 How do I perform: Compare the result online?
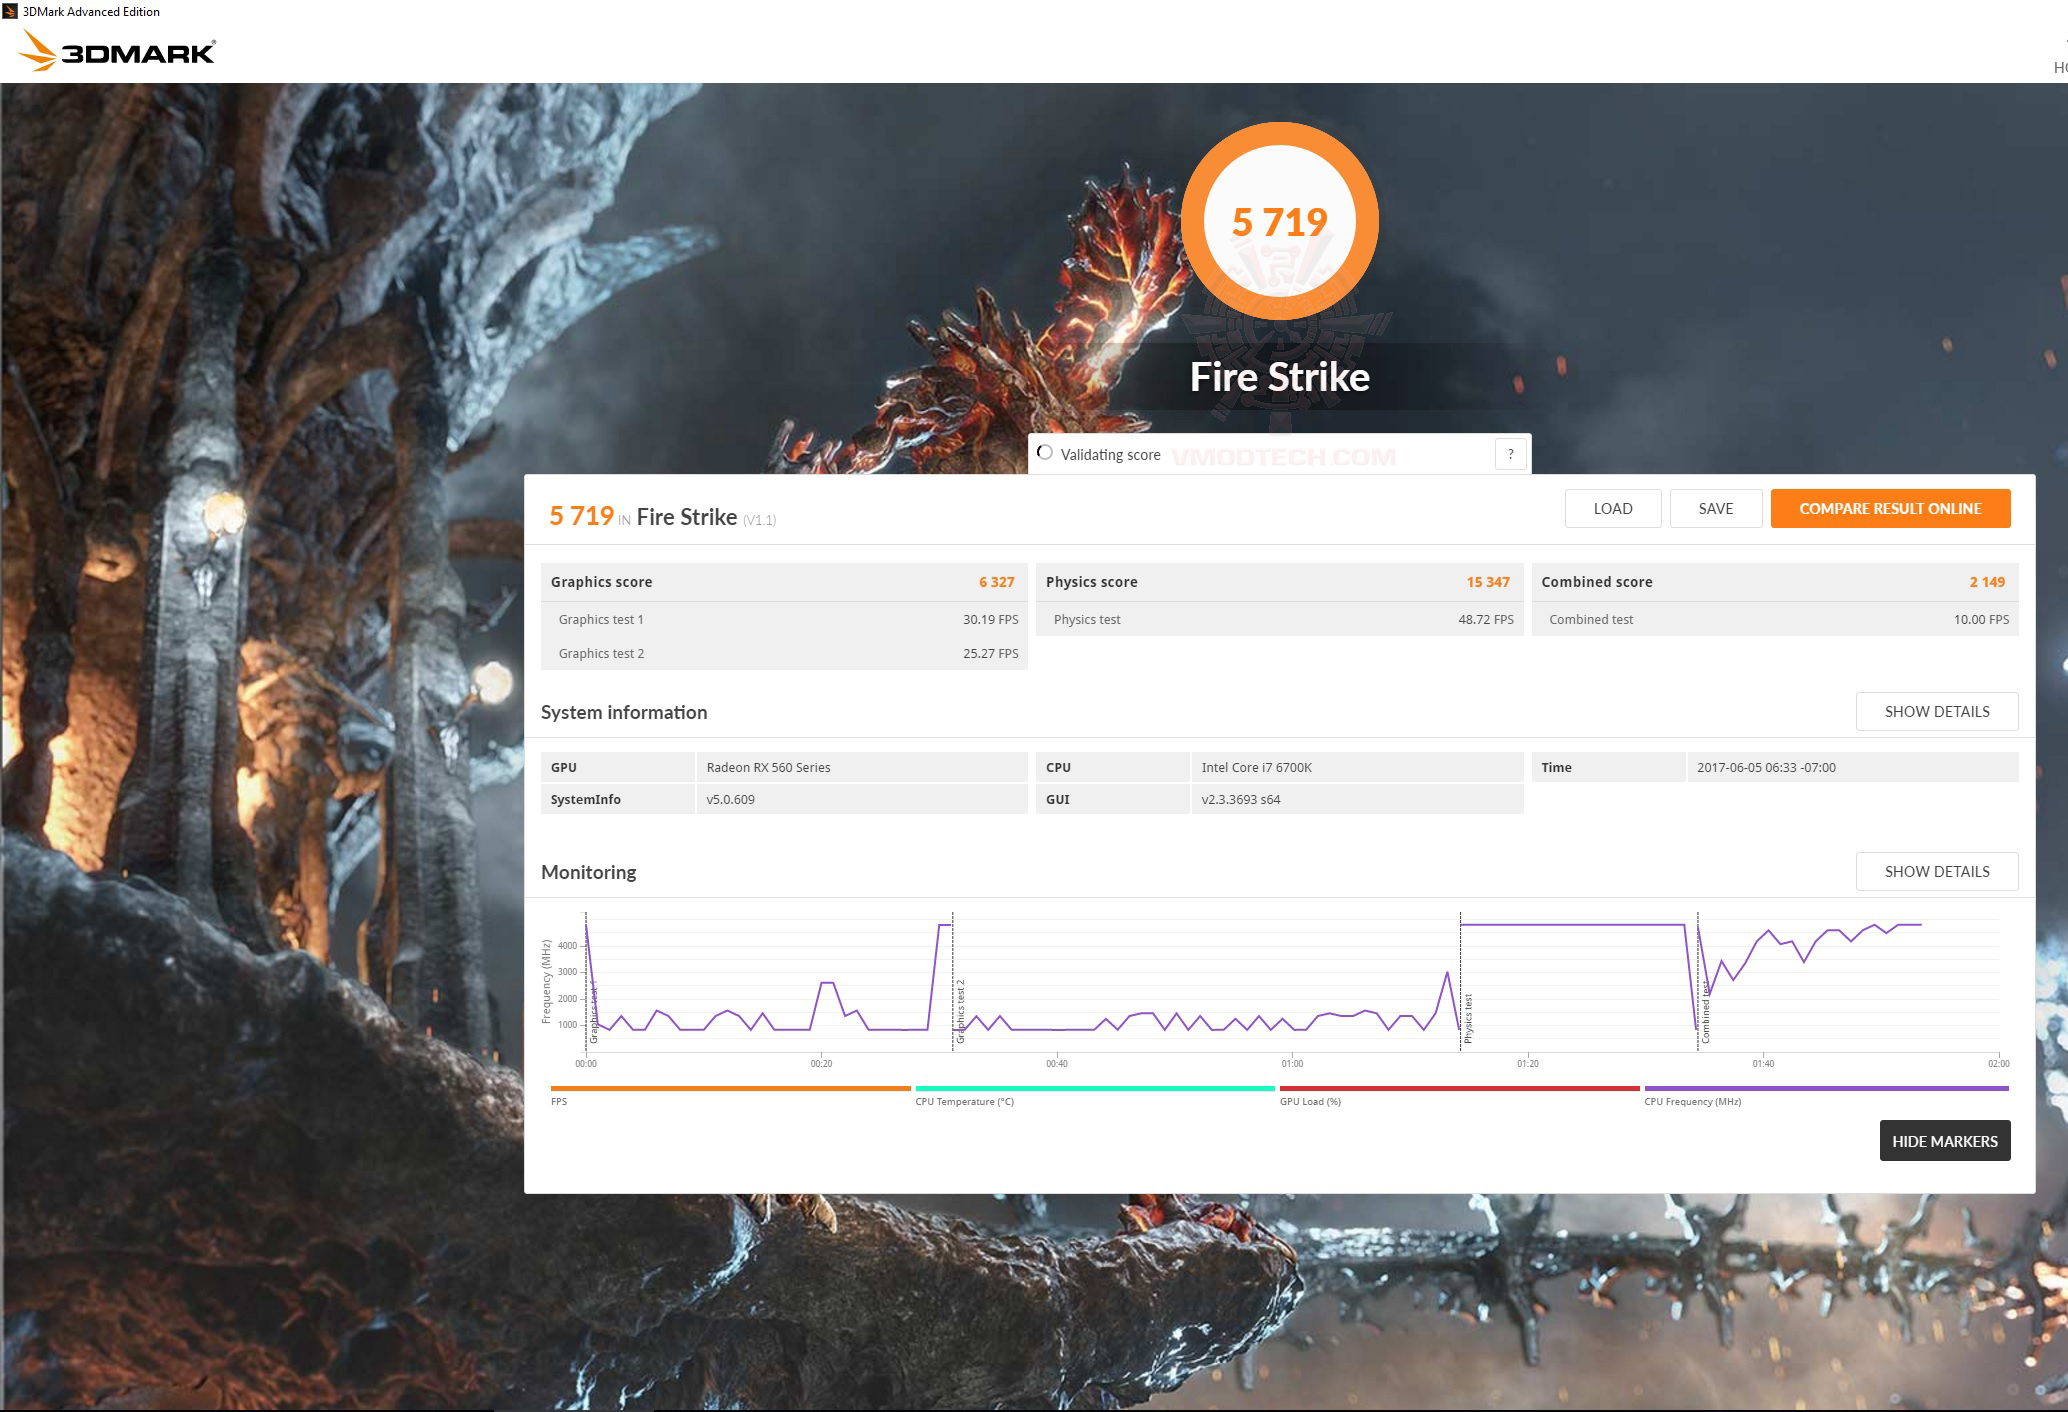(1889, 508)
